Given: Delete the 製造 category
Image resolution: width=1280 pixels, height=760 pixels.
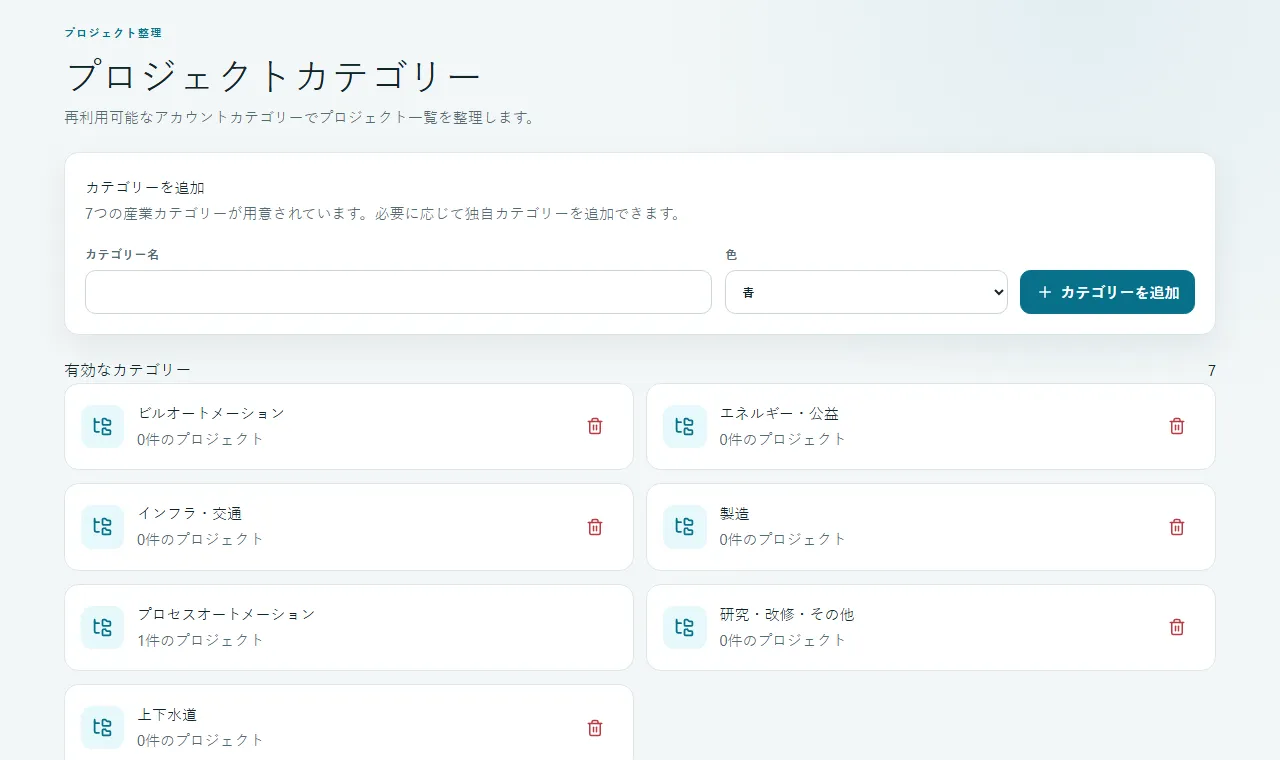Looking at the screenshot, I should click(1177, 527).
